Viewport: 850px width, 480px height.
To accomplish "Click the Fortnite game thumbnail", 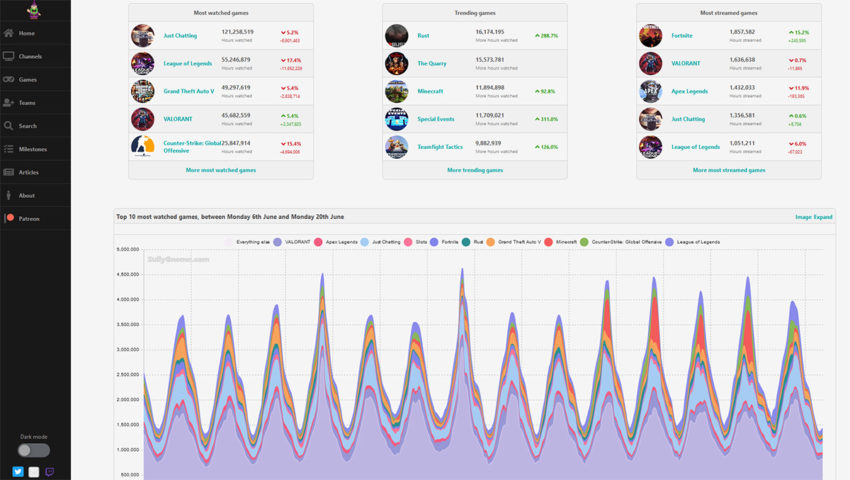I will (x=651, y=36).
